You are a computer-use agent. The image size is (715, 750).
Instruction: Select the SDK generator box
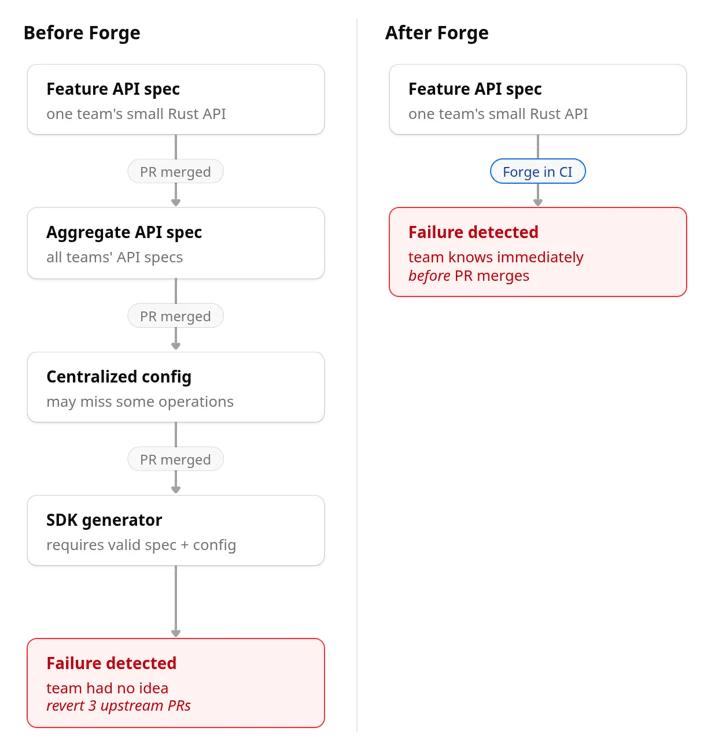176,531
